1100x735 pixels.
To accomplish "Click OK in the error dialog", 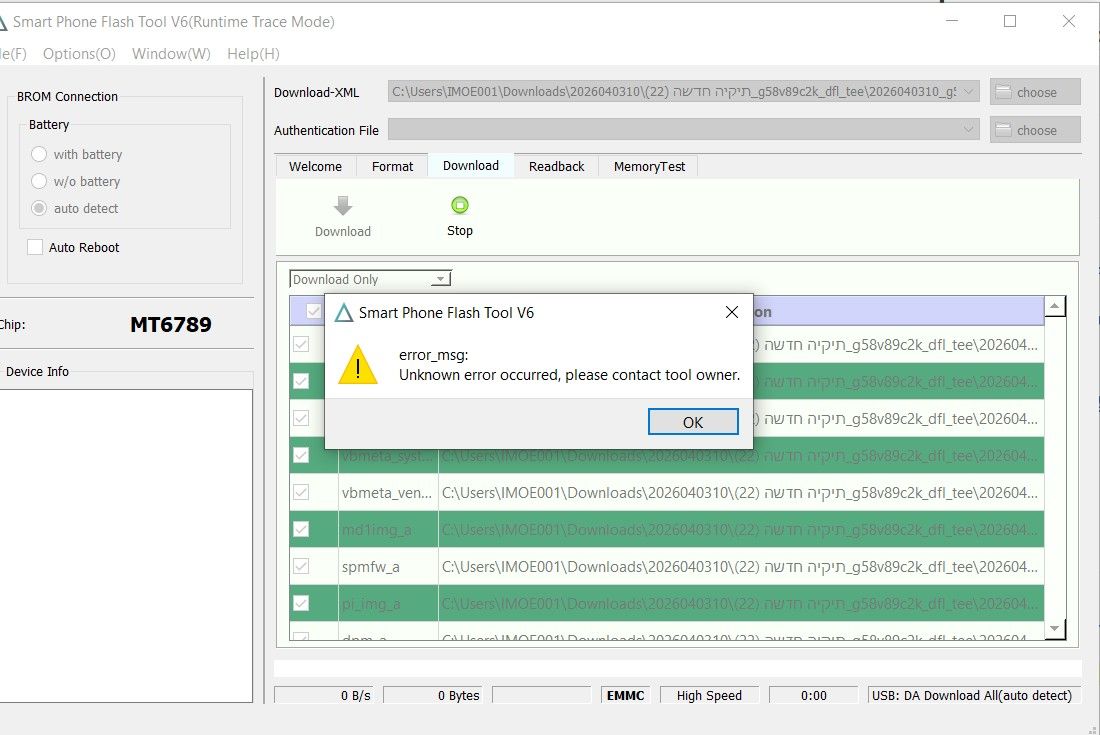I will (693, 422).
